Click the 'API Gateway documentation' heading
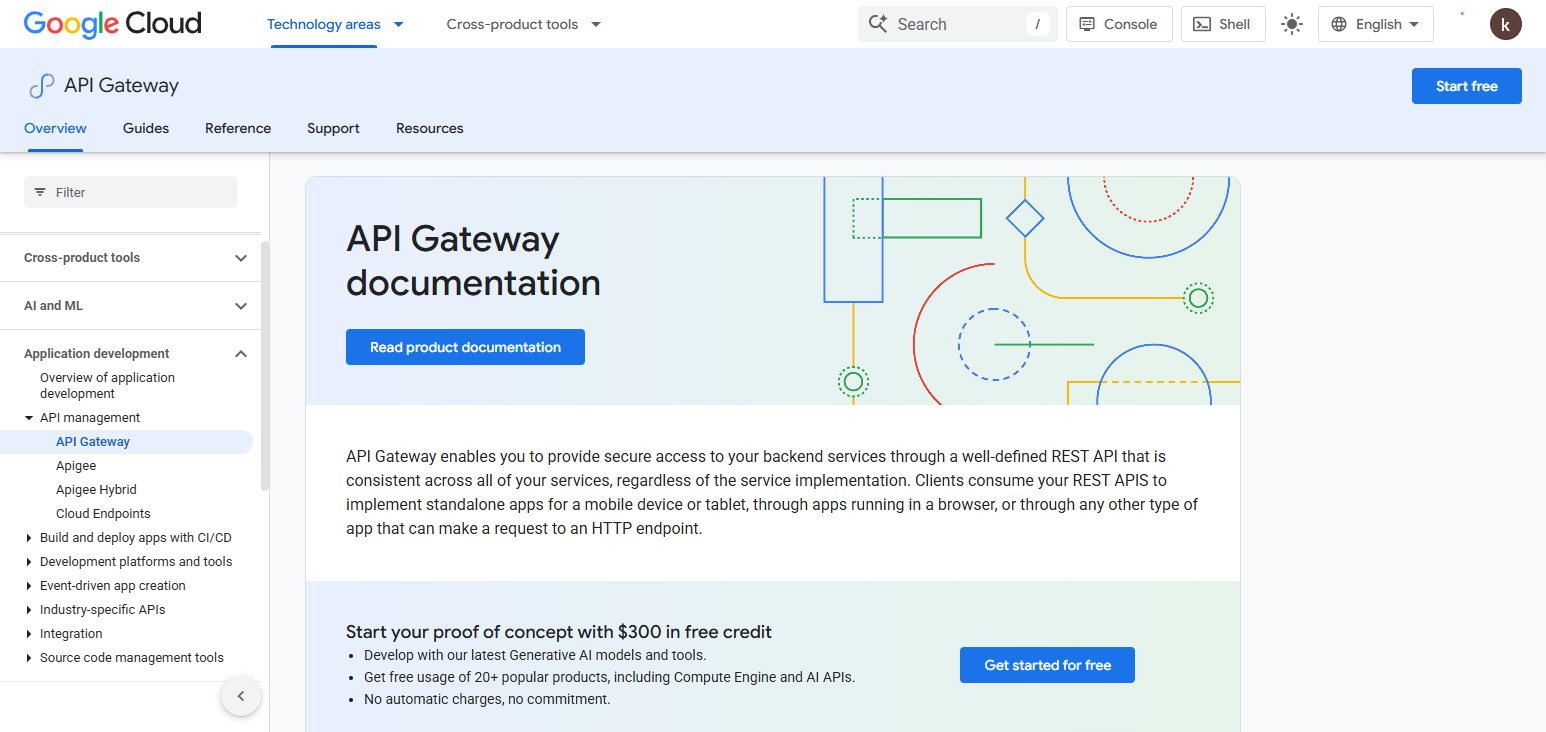Image resolution: width=1546 pixels, height=732 pixels. pyautogui.click(x=473, y=261)
